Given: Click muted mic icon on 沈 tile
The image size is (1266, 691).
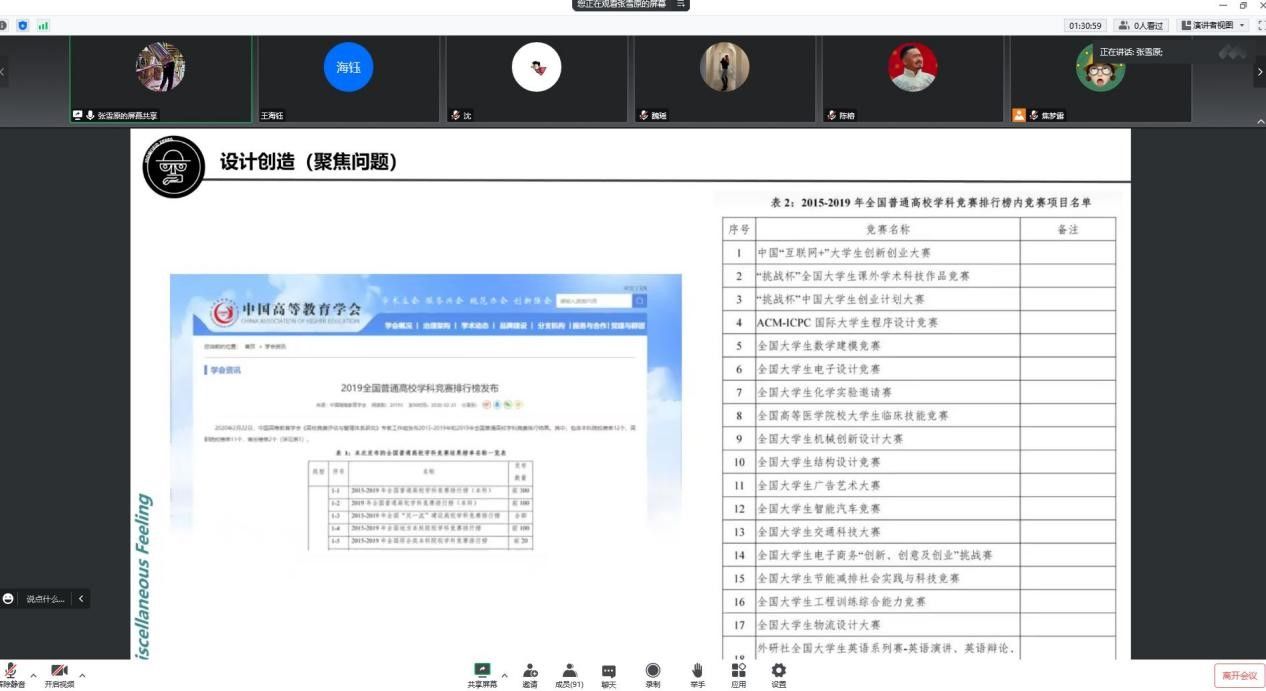Looking at the screenshot, I should 455,116.
